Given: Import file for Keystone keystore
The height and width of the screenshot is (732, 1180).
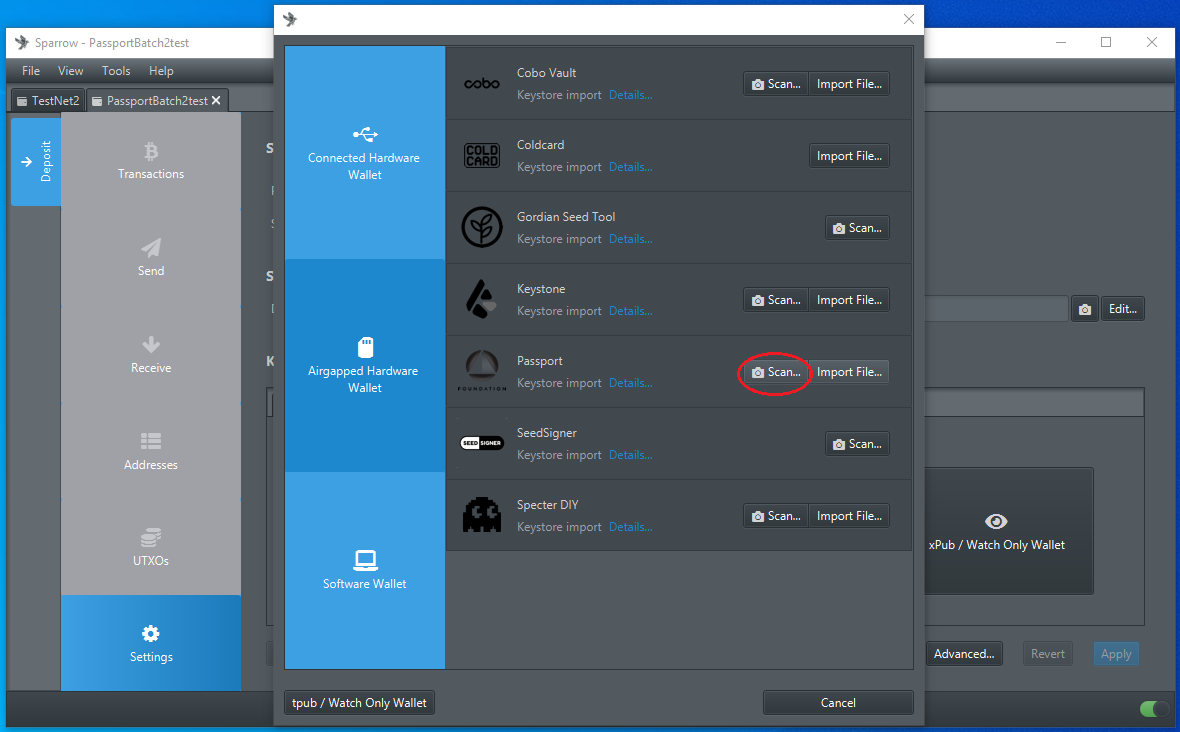Looking at the screenshot, I should point(850,300).
